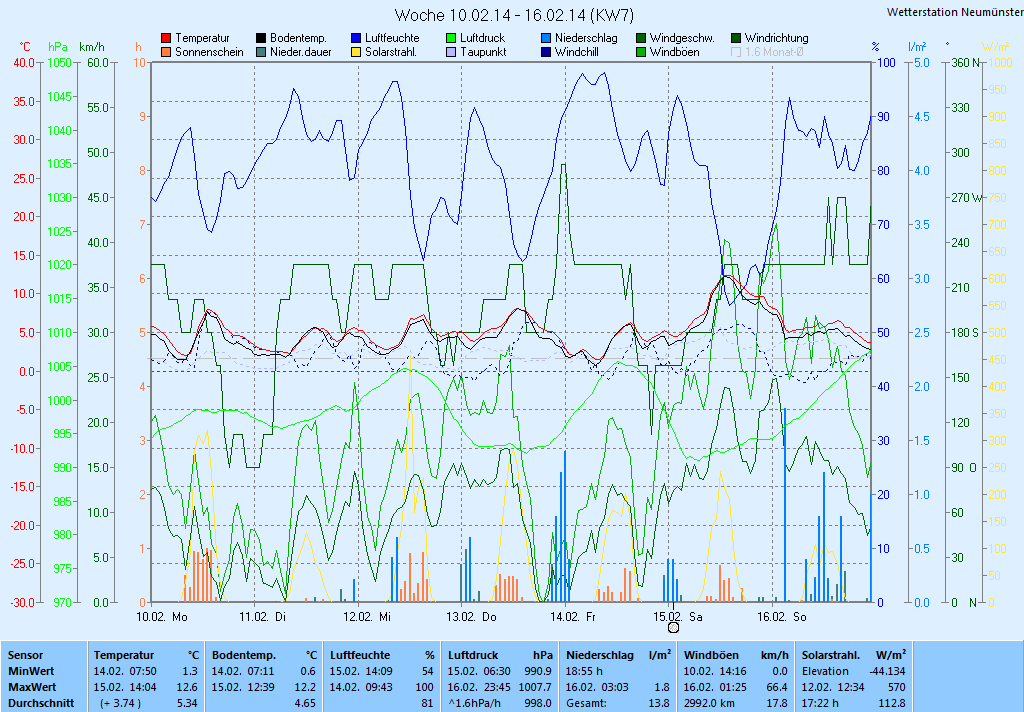Toggle the light-blue Niederschlag legend box
This screenshot has height=712, width=1024.
(546, 39)
